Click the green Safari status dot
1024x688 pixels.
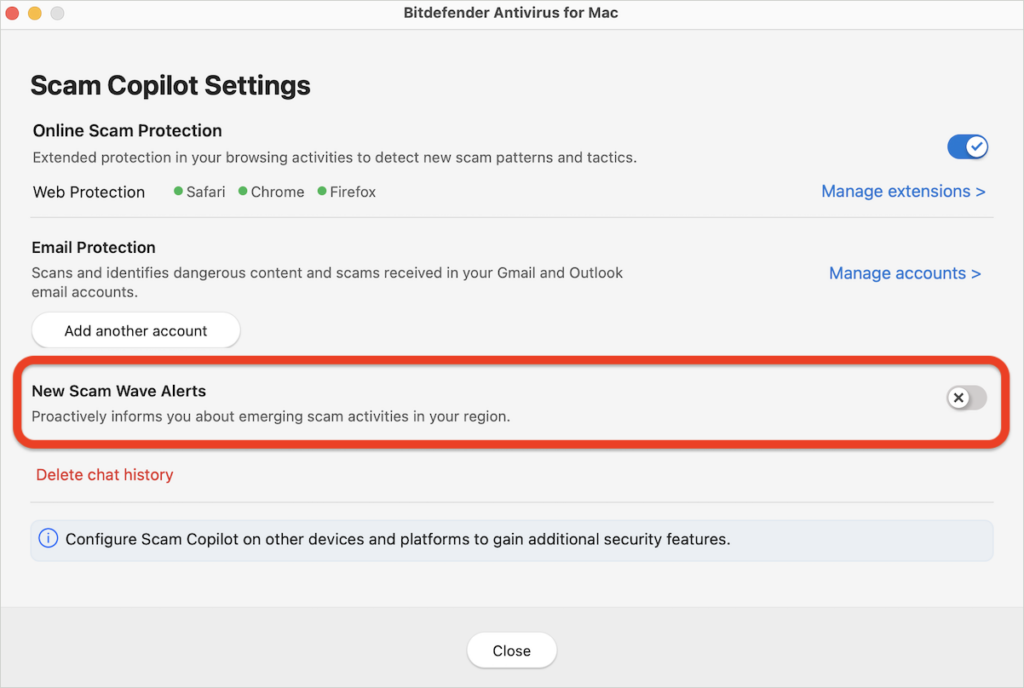178,191
